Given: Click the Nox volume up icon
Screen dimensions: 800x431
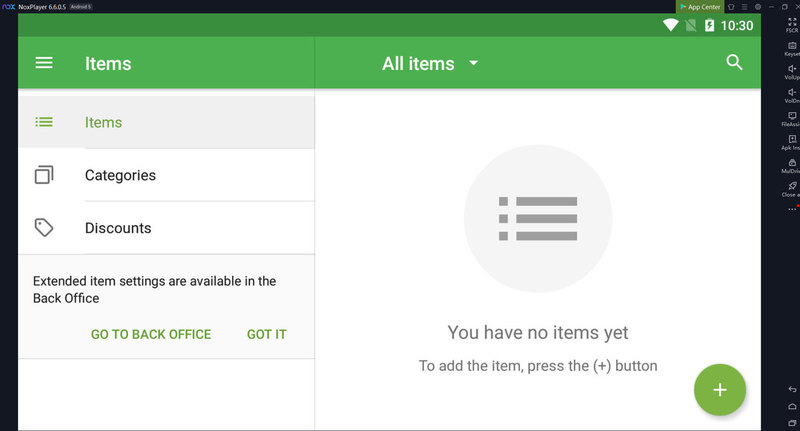Looking at the screenshot, I should pyautogui.click(x=792, y=69).
